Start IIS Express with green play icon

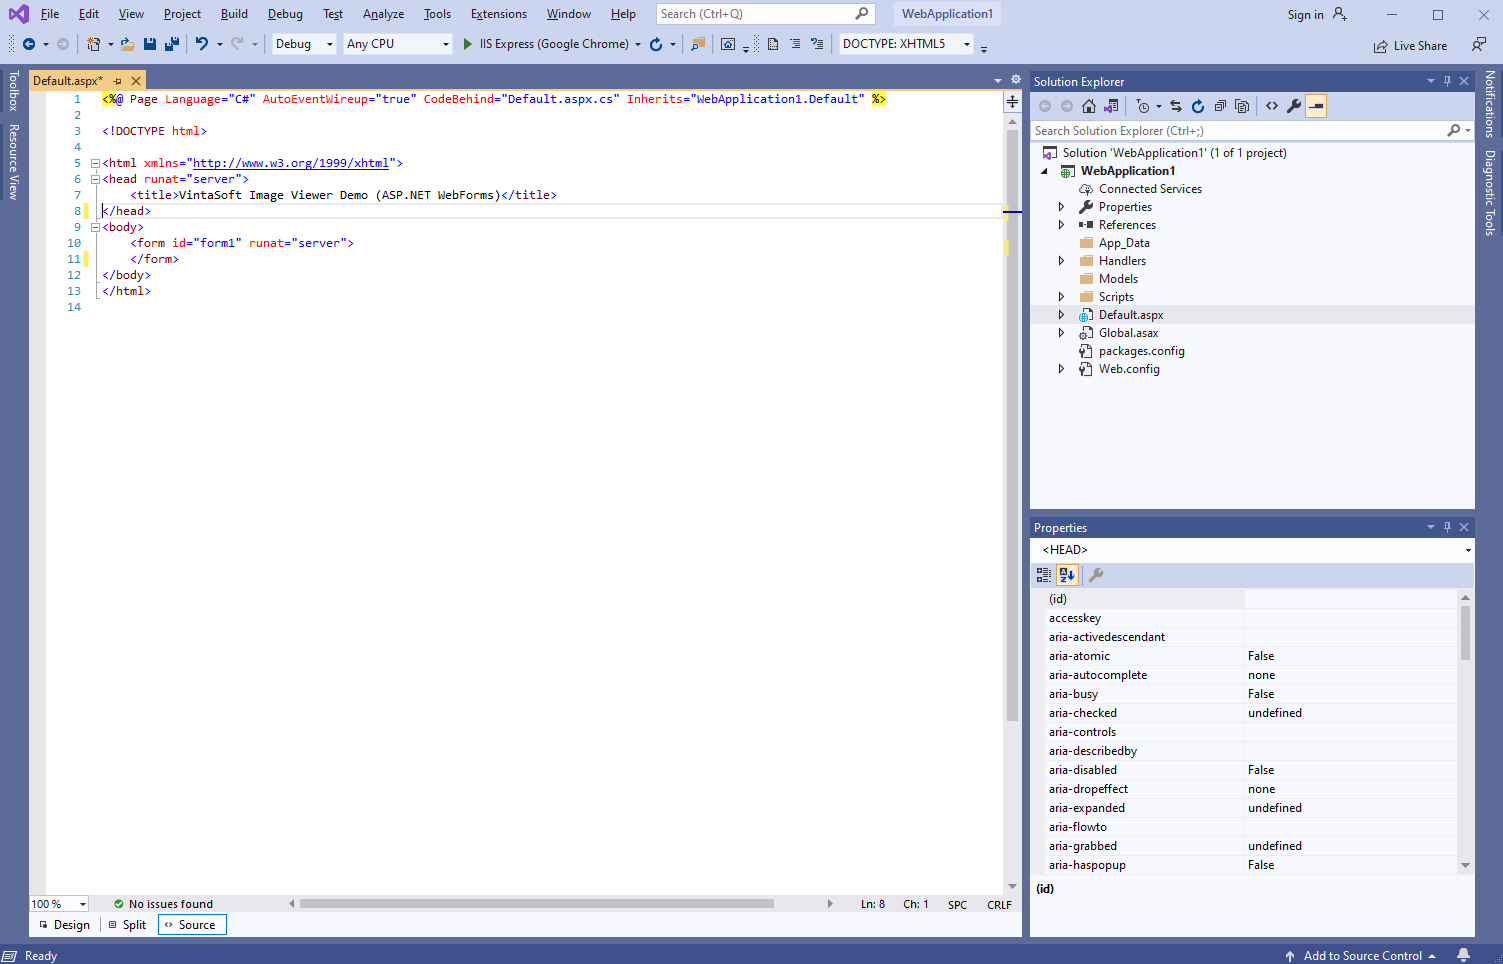[x=467, y=44]
